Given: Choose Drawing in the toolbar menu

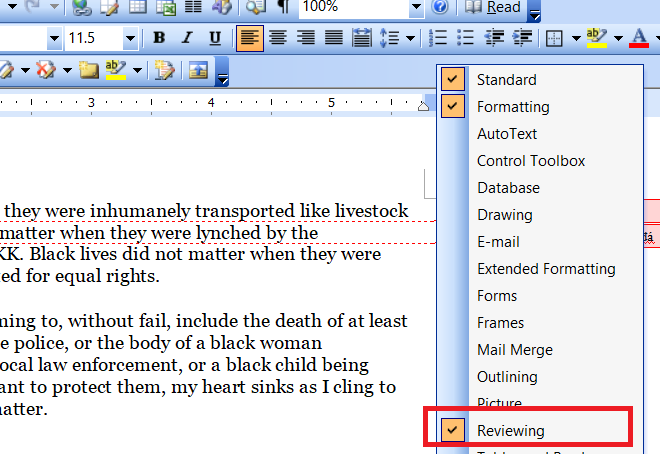Looking at the screenshot, I should [504, 215].
